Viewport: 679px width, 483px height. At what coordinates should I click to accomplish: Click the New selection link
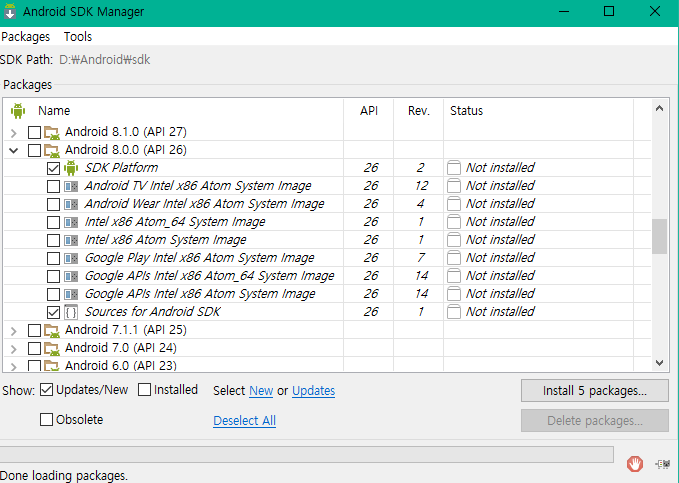(261, 391)
